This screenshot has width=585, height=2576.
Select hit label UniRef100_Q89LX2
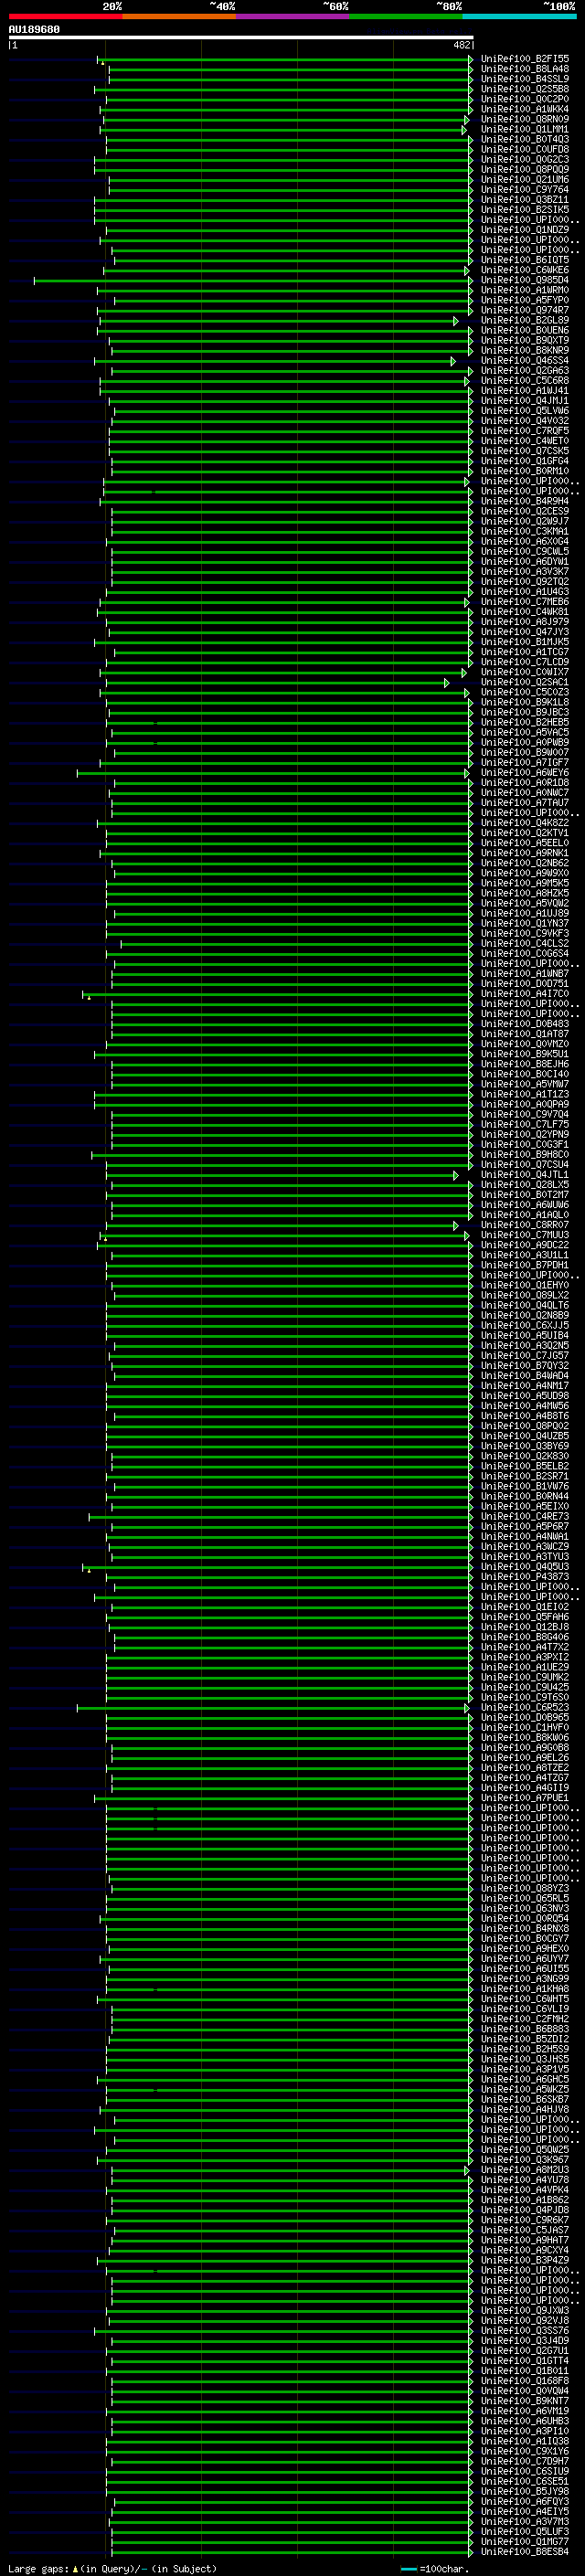click(524, 1296)
